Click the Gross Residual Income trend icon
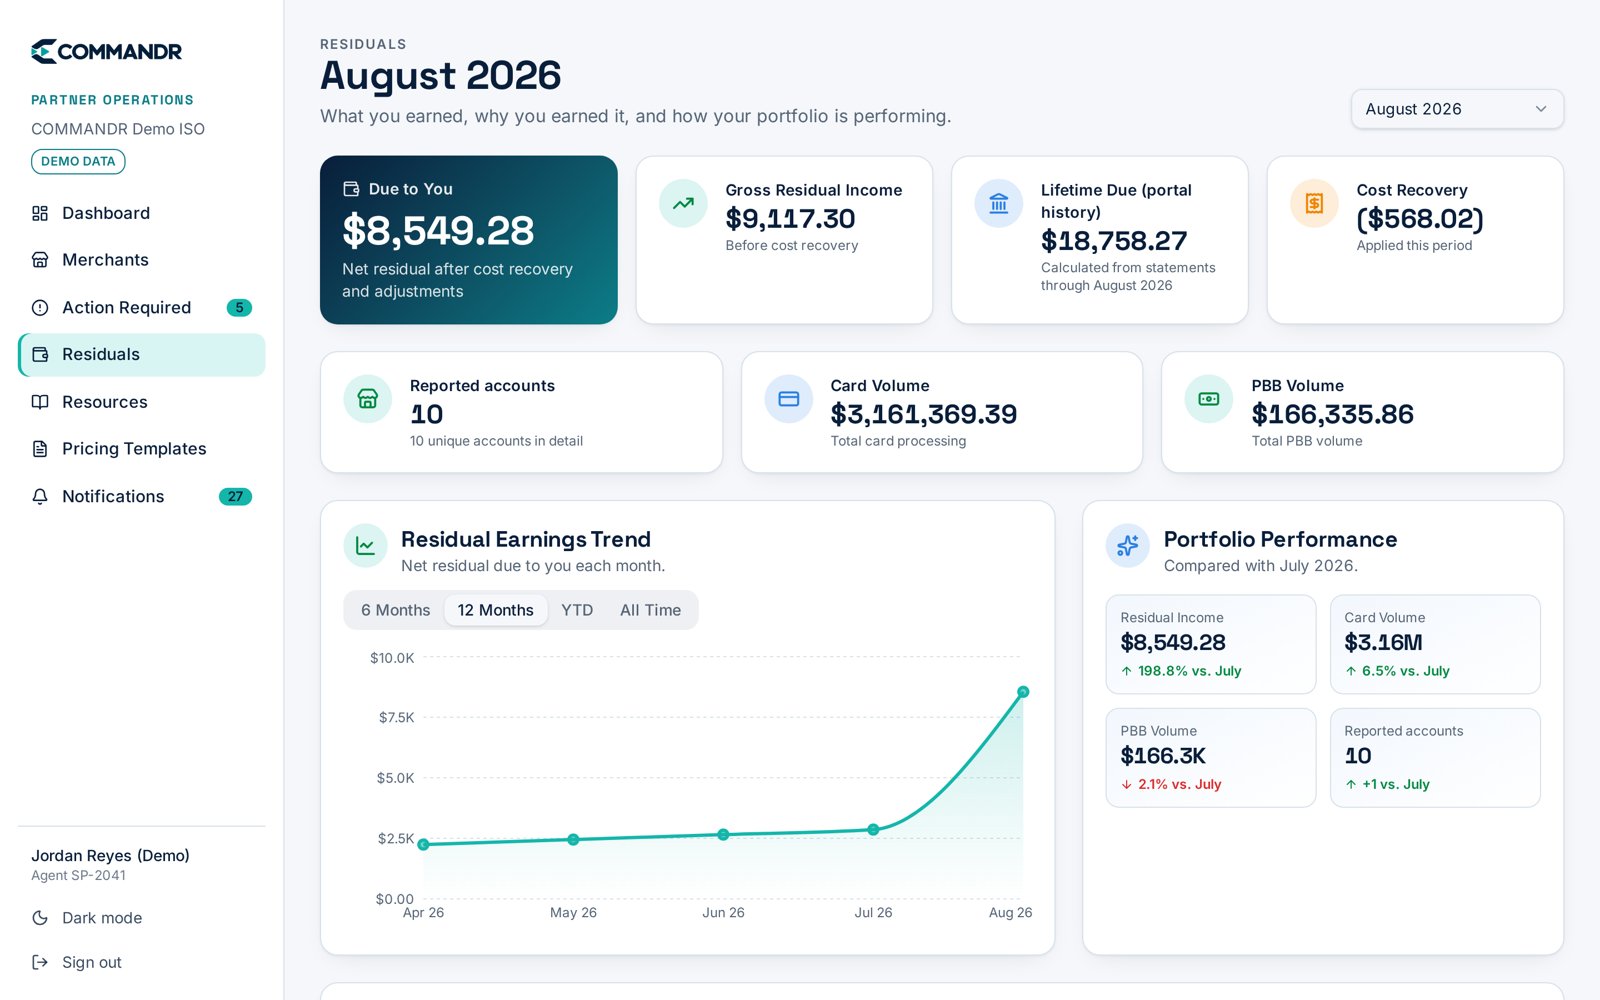 pyautogui.click(x=683, y=204)
